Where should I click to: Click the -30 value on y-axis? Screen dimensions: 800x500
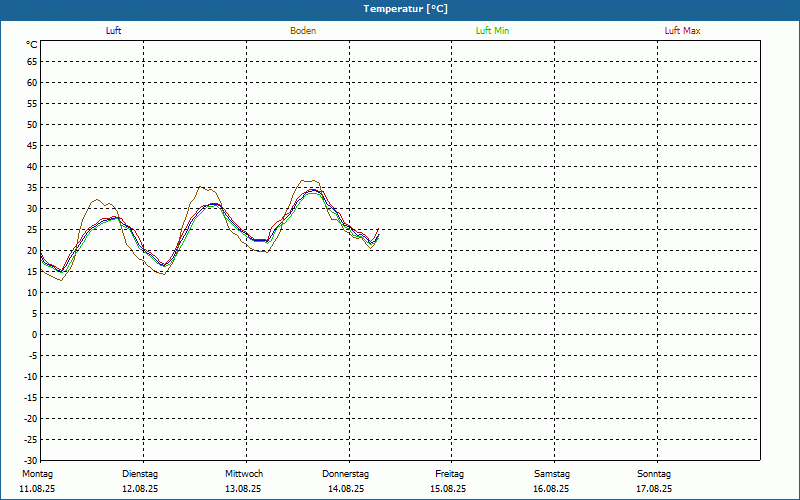[x=30, y=461]
